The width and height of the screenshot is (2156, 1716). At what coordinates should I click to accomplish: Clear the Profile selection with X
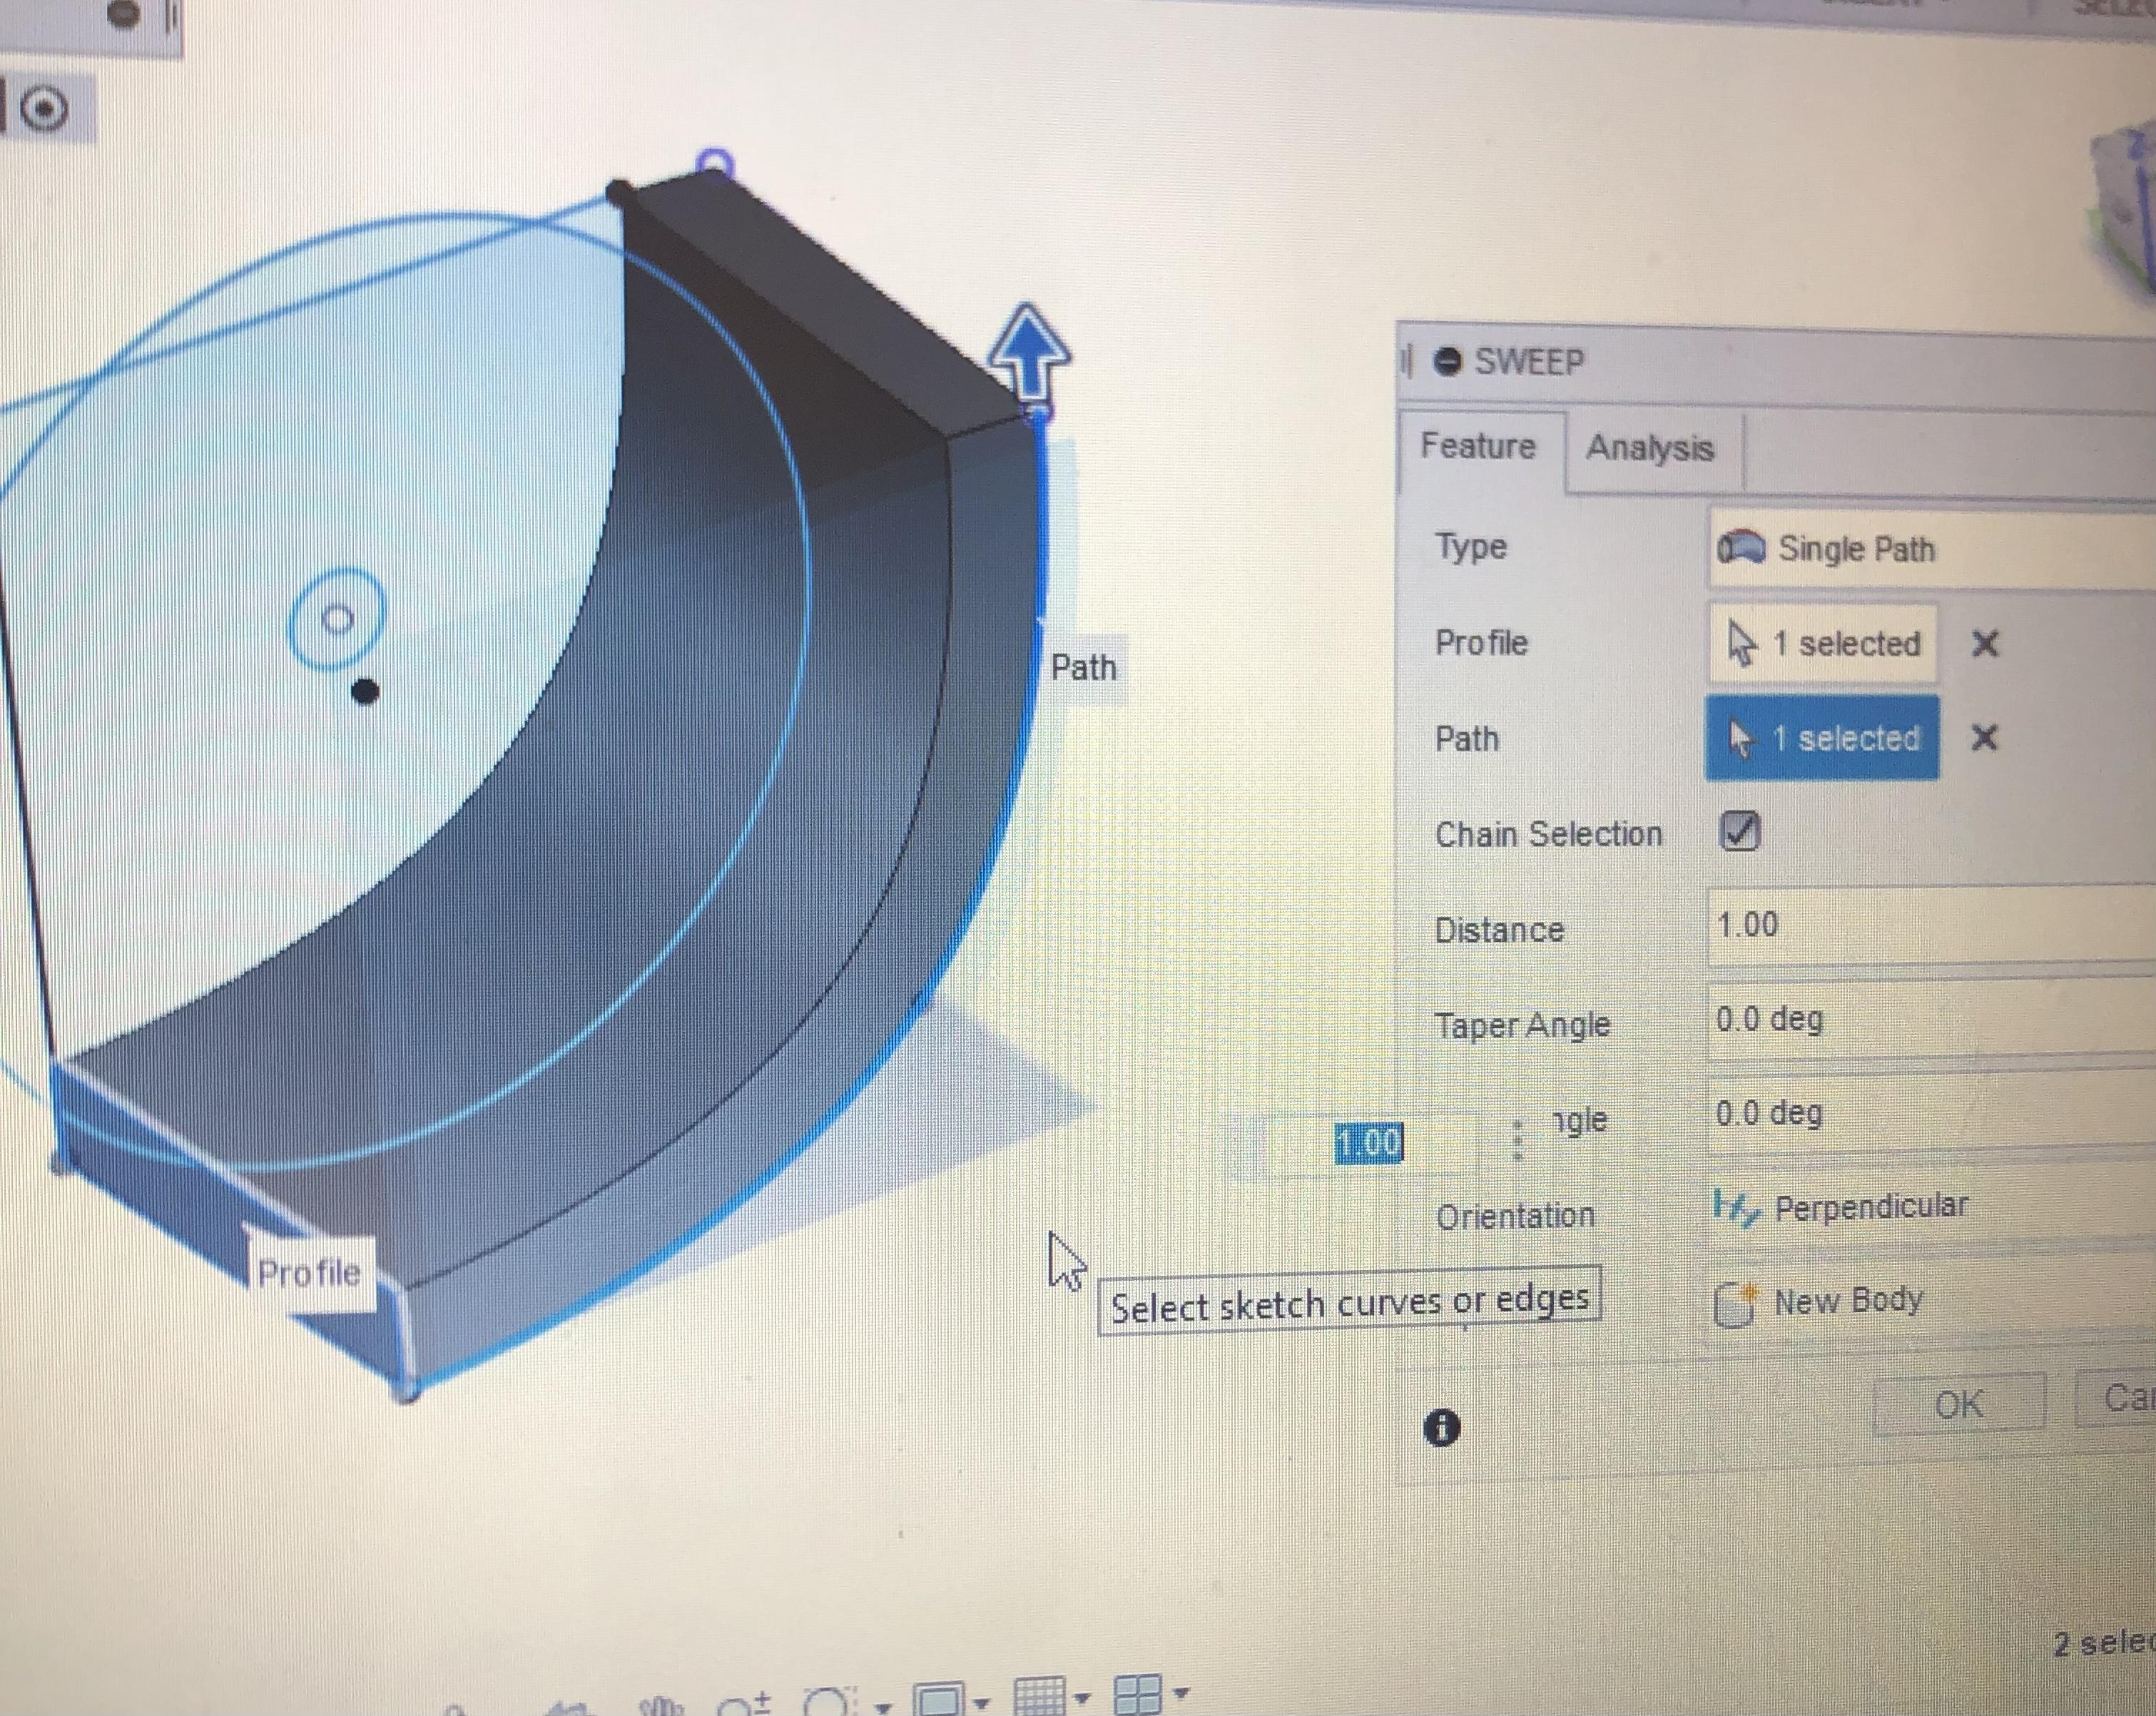[x=1985, y=644]
